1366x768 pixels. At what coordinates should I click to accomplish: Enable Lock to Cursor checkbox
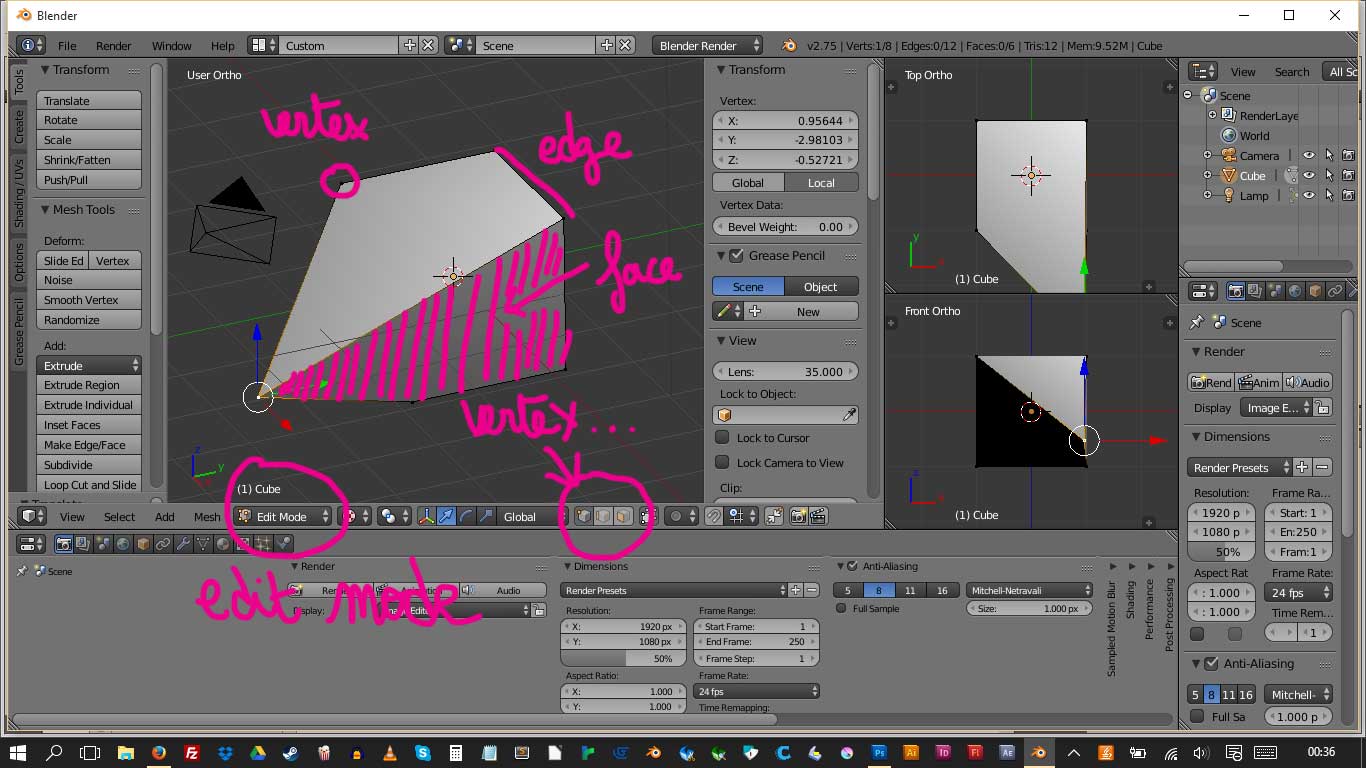pyautogui.click(x=722, y=438)
